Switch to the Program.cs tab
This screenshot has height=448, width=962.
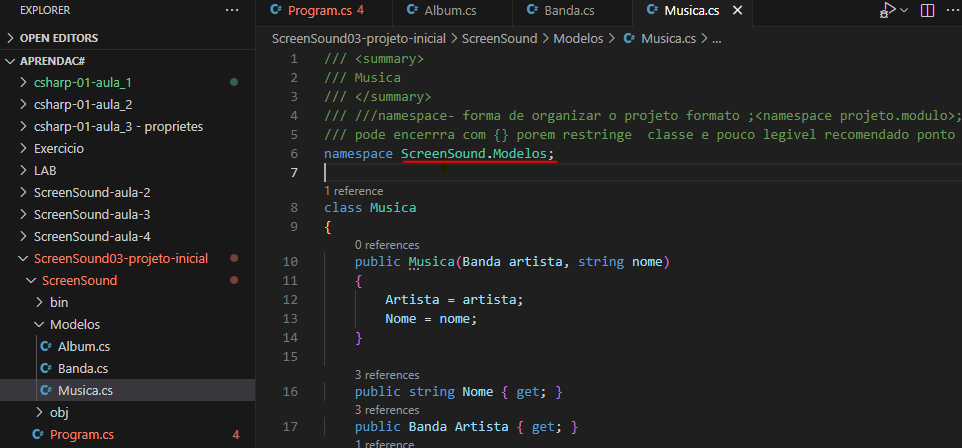point(318,11)
